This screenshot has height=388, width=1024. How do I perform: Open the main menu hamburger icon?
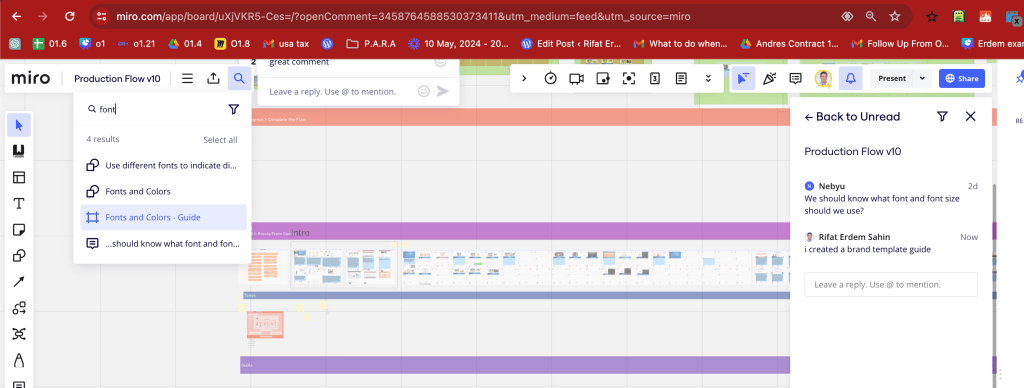point(187,78)
